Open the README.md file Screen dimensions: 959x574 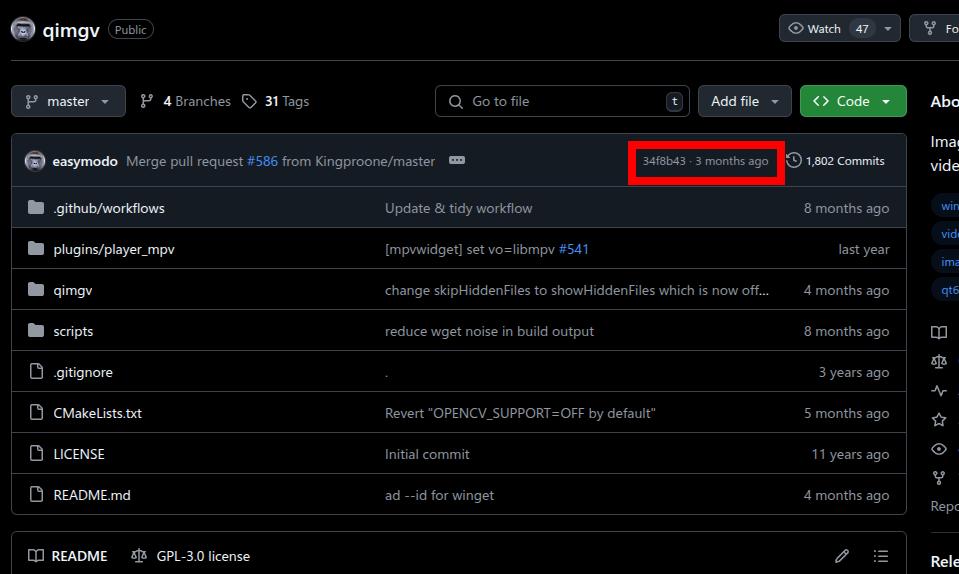[92, 495]
